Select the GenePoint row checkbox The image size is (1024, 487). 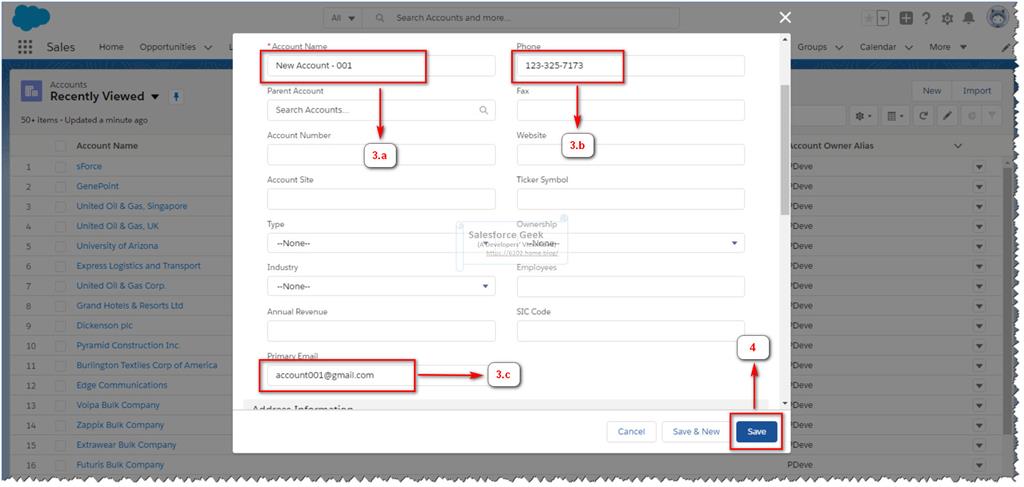61,187
